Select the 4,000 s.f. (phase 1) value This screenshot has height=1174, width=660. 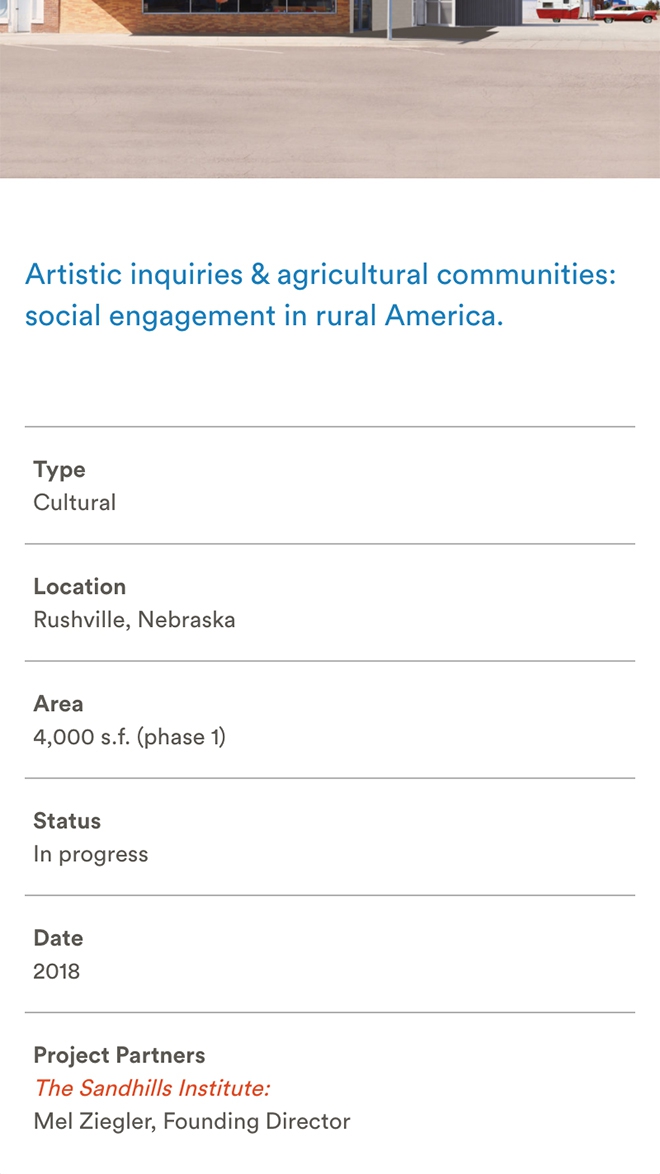130,737
